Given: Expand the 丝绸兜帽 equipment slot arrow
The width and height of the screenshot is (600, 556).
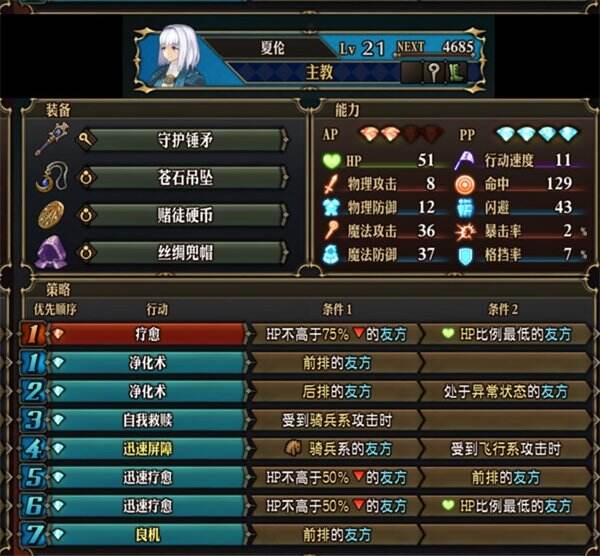Looking at the screenshot, I should (285, 253).
